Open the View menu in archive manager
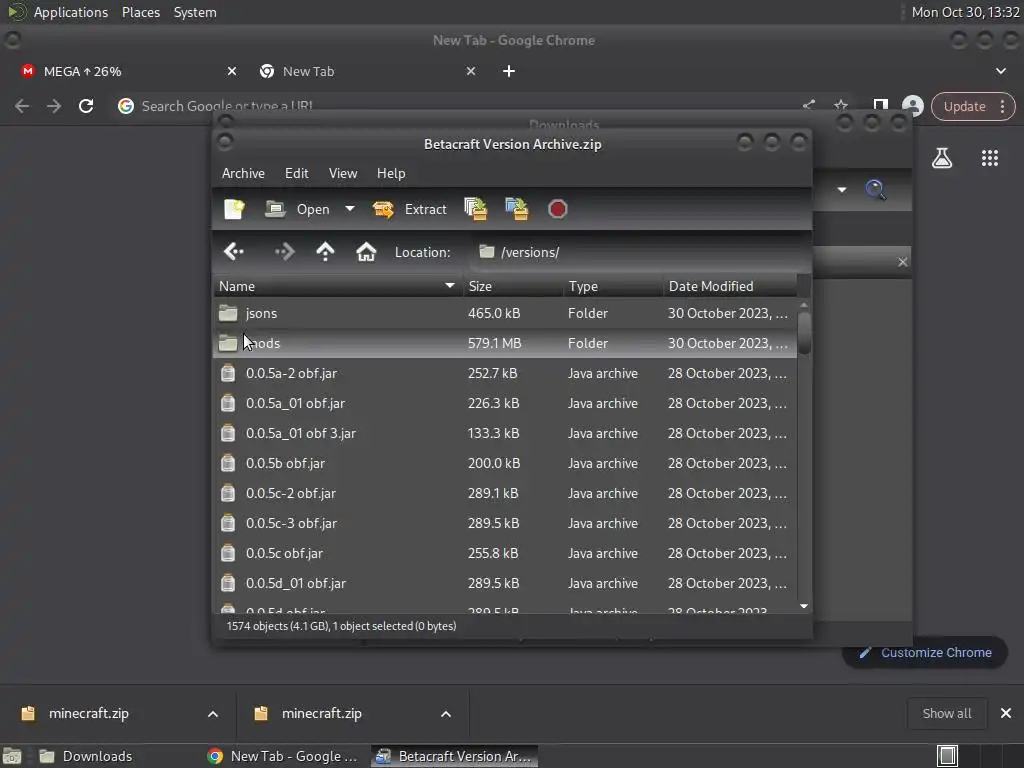The image size is (1024, 768). point(343,173)
